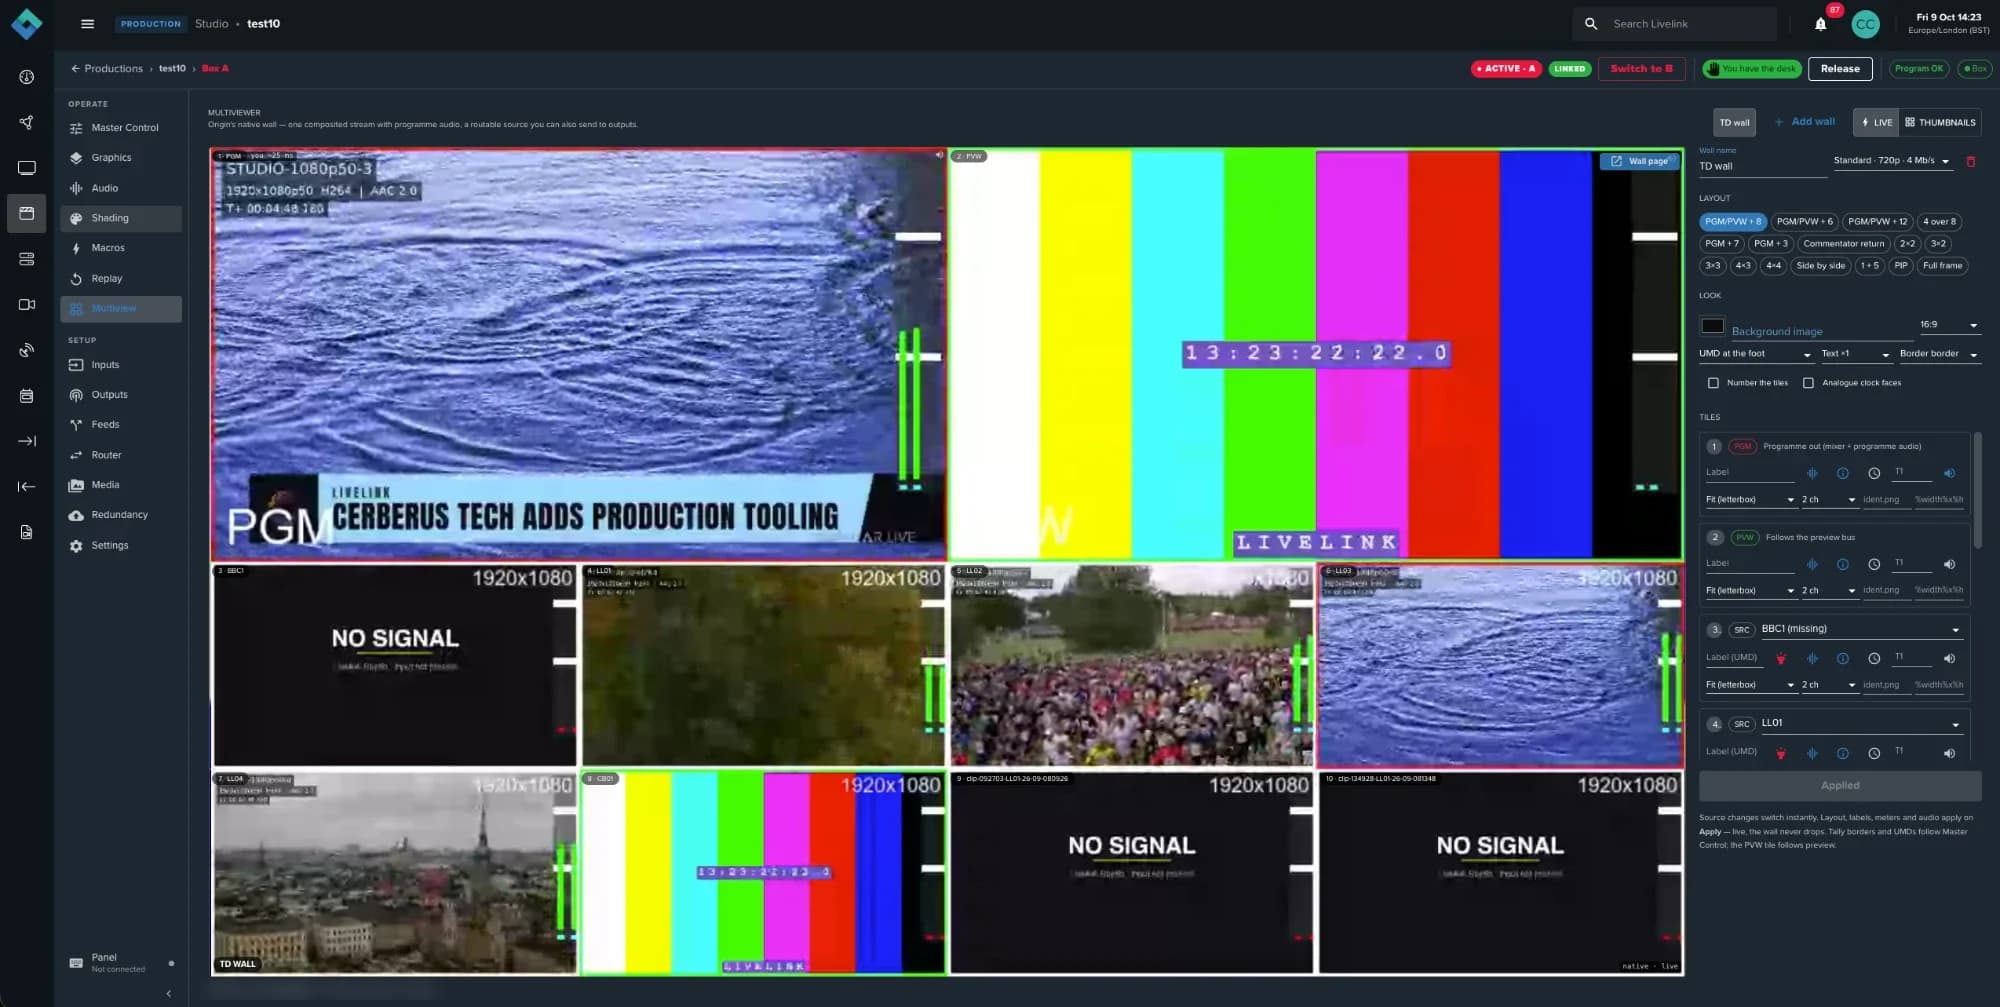Open the LL01 source dropdown on tile 4
This screenshot has height=1007, width=2000.
pos(1860,723)
